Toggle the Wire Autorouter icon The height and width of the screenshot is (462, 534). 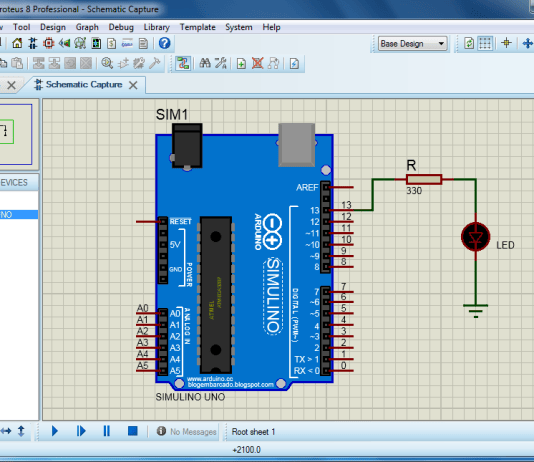click(183, 63)
